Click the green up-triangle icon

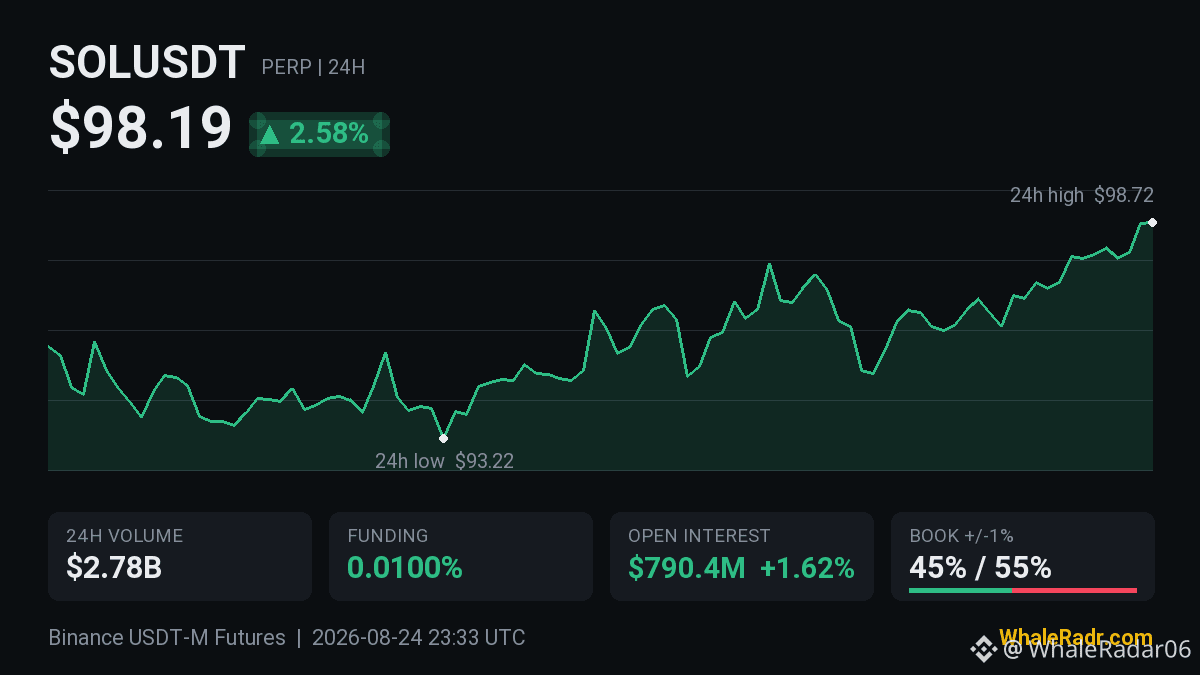point(269,135)
